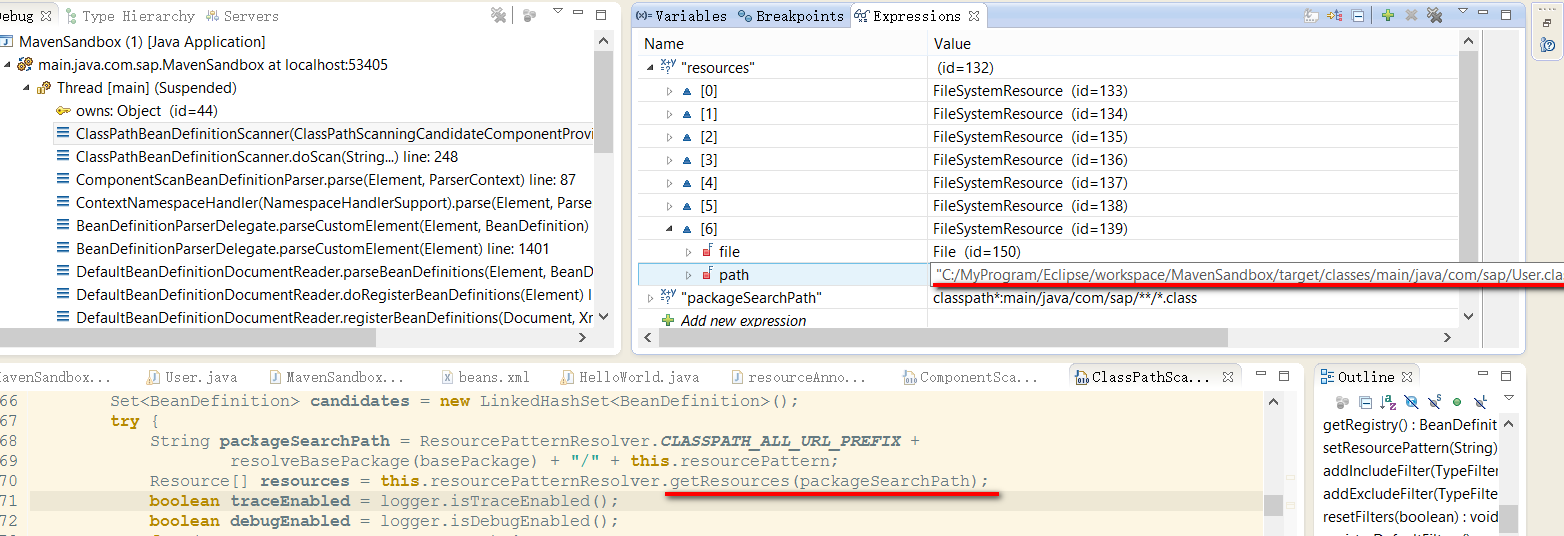The width and height of the screenshot is (1564, 536).
Task: Expand the [0] array element
Action: coord(669,90)
